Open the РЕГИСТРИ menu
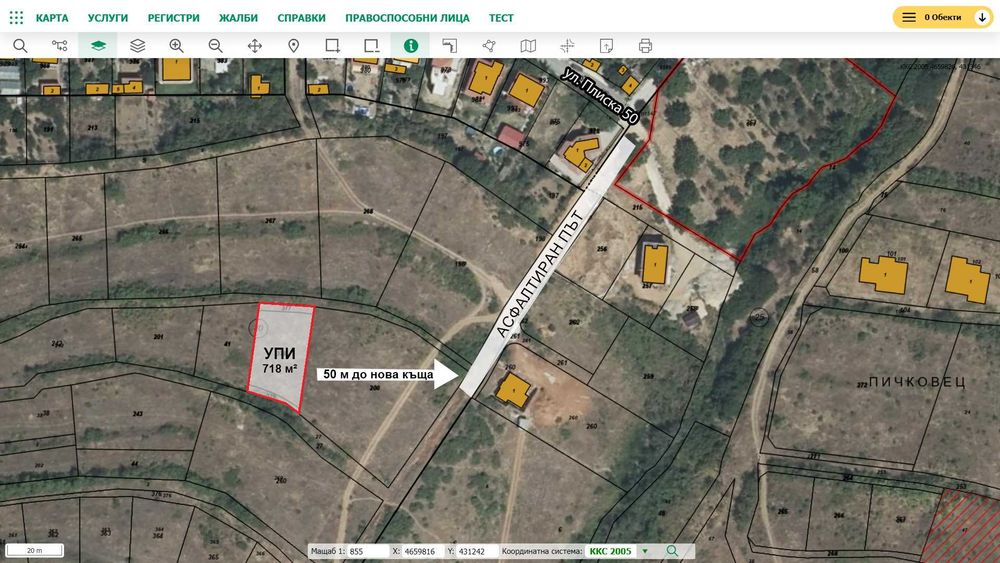1000x563 pixels. pos(173,18)
